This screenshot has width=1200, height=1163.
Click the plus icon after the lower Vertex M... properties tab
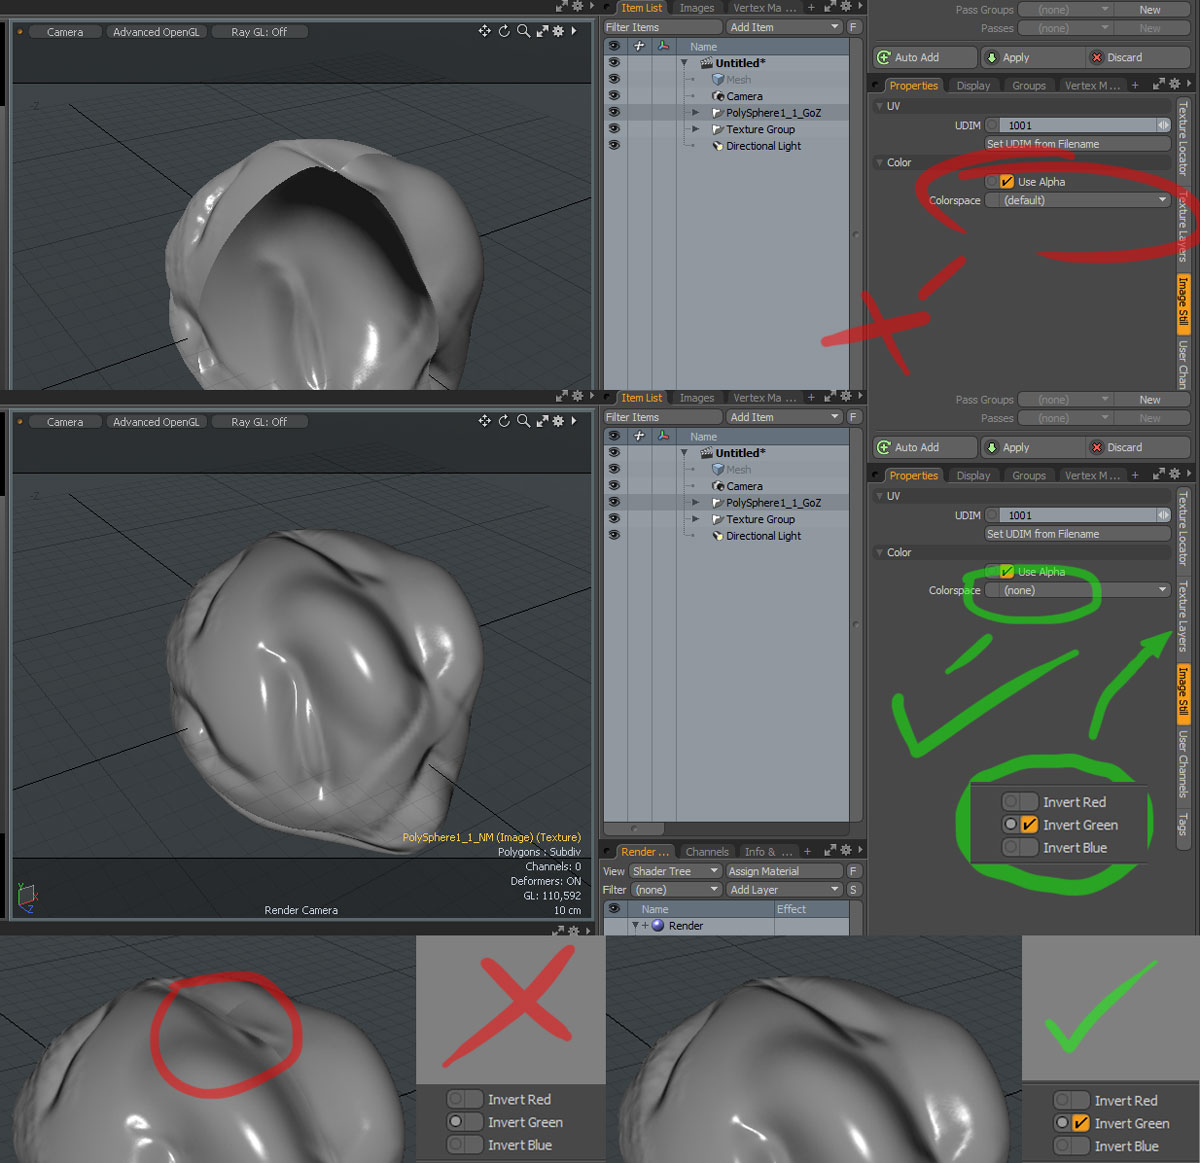point(1135,475)
